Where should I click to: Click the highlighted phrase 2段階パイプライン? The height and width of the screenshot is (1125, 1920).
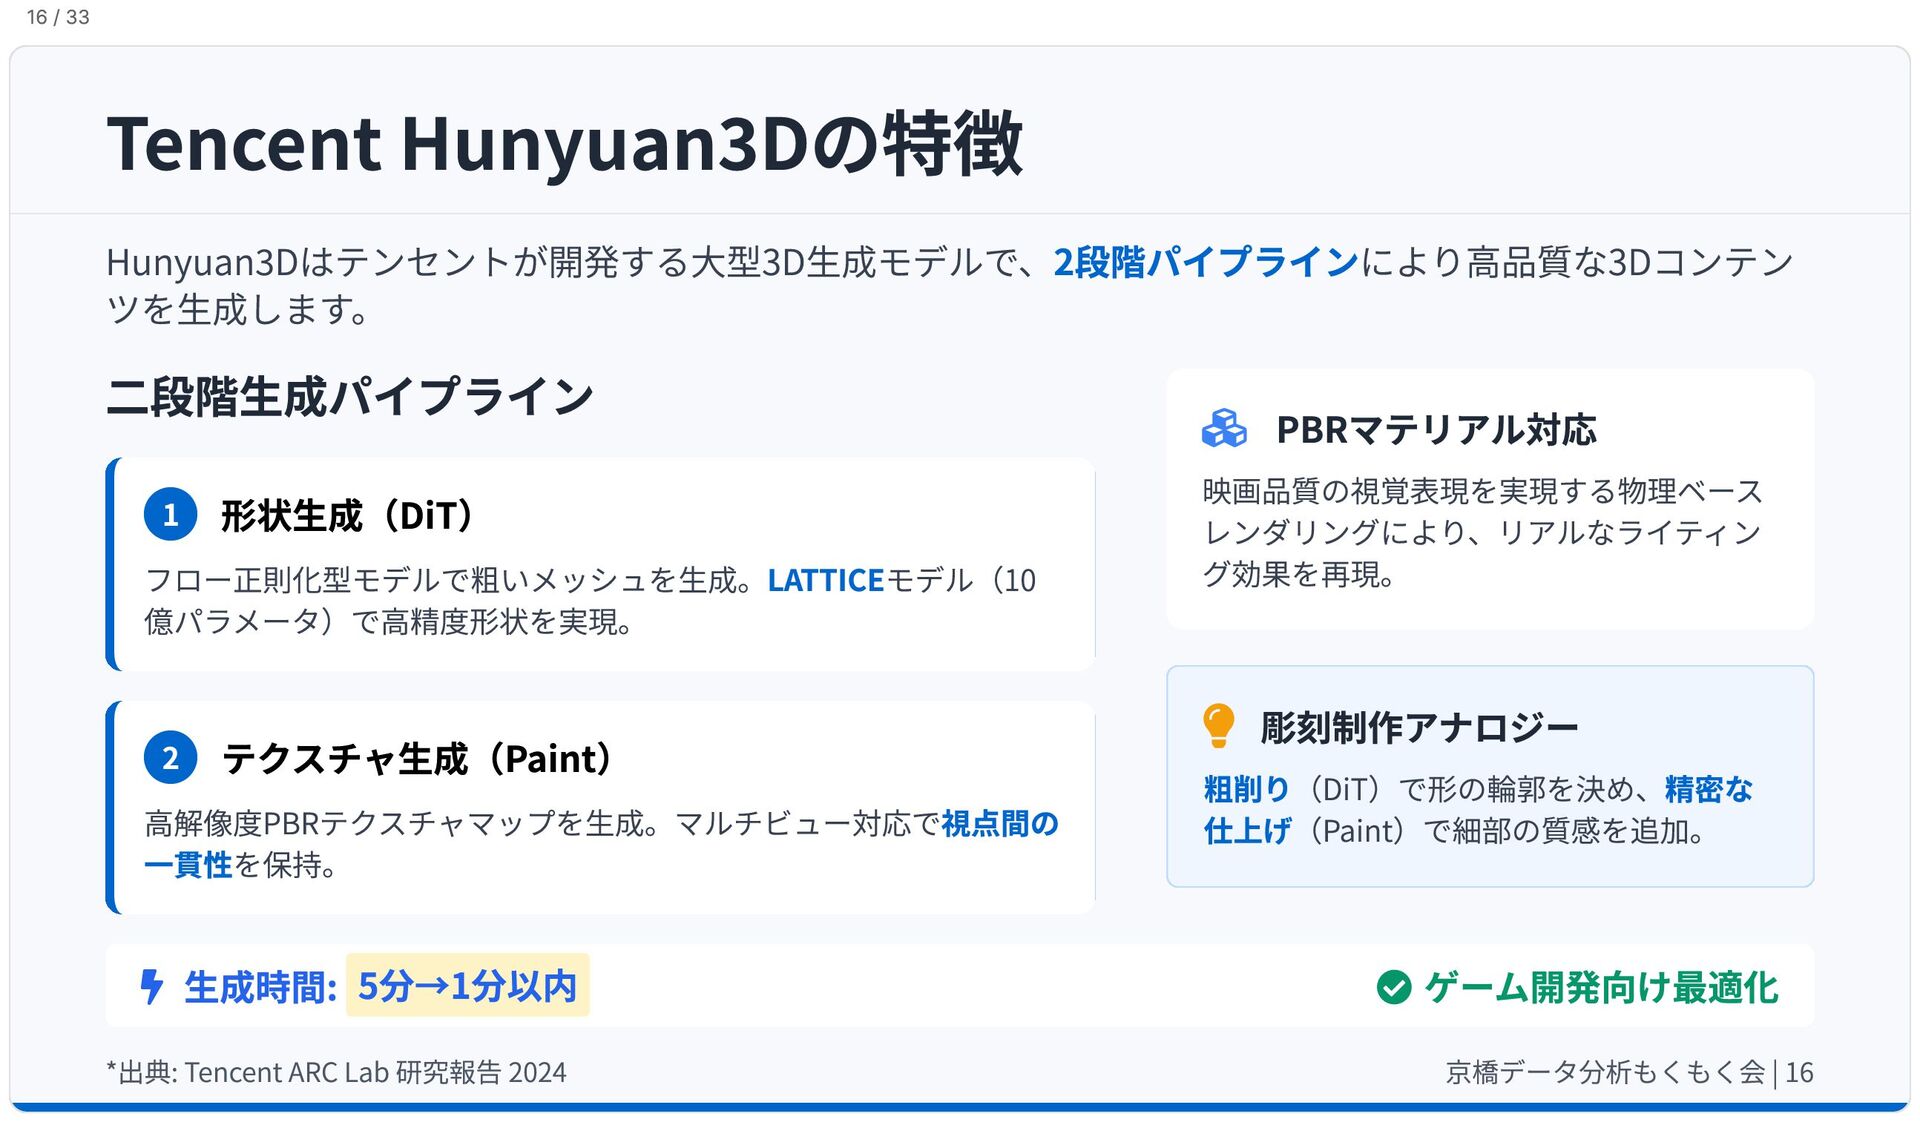click(1206, 262)
